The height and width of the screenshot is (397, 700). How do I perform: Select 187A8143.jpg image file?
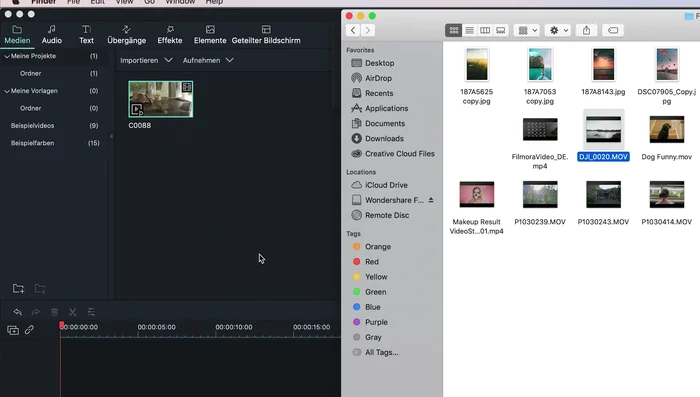(603, 71)
